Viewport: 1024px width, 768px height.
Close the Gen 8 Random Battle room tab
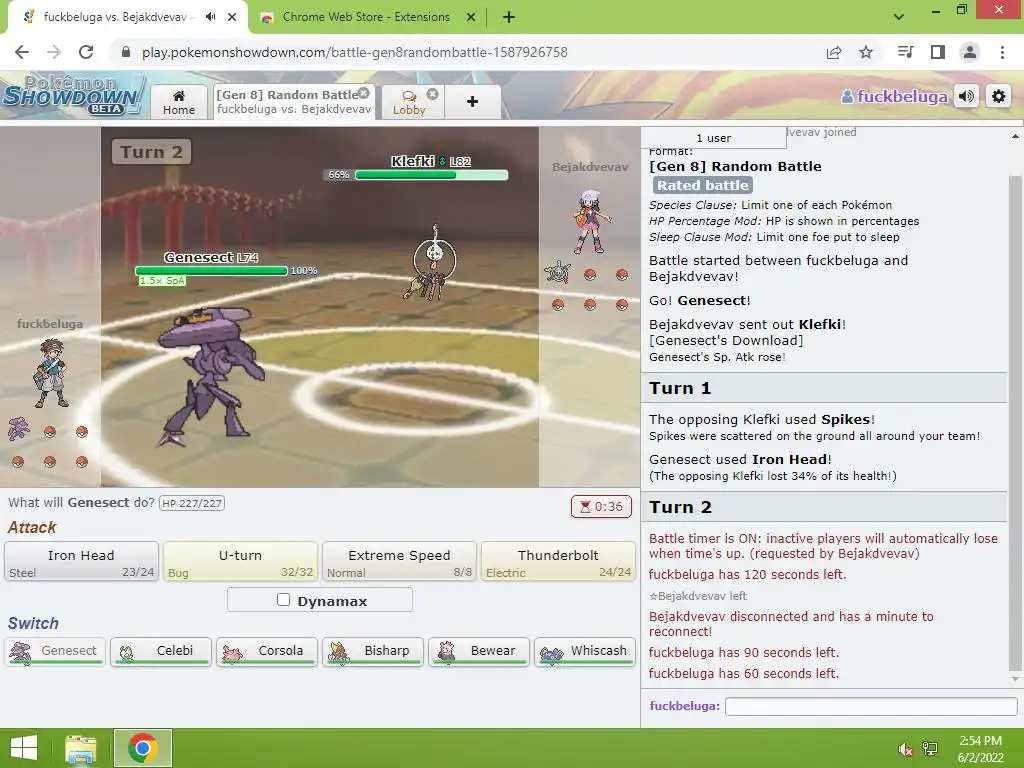364,93
